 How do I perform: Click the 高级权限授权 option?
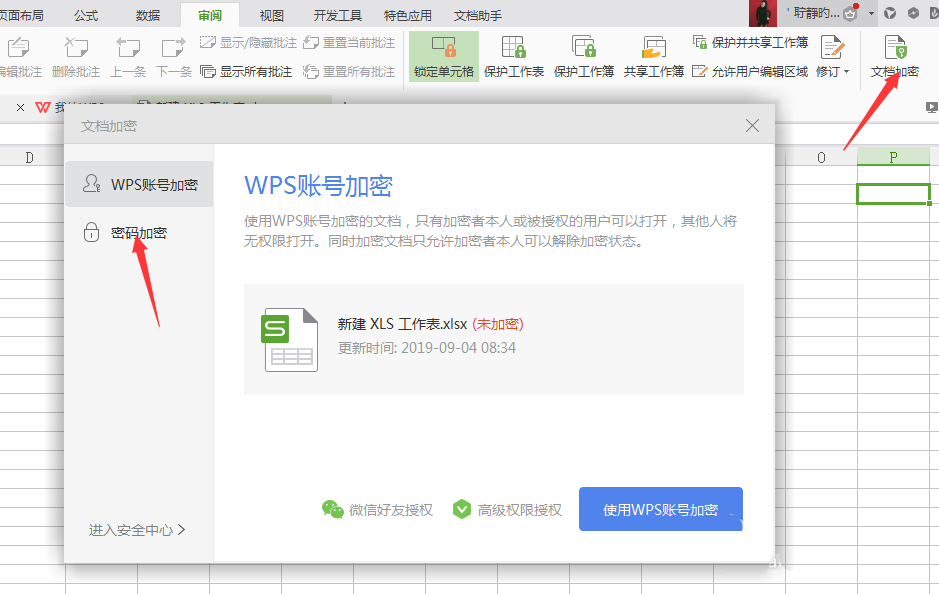point(507,510)
